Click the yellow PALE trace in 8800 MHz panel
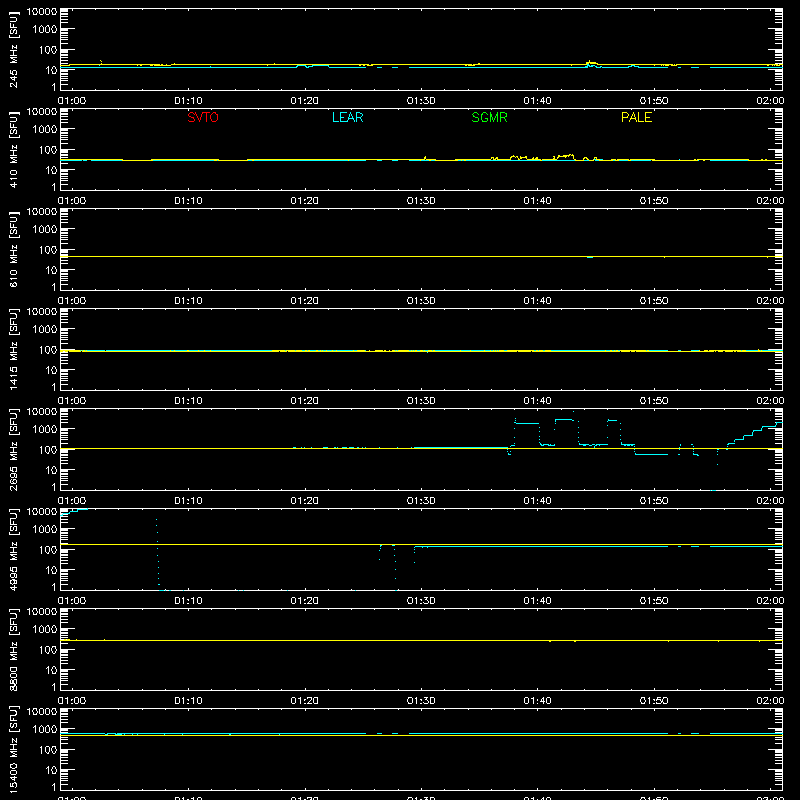Viewport: 800px width, 800px height. pos(421,640)
